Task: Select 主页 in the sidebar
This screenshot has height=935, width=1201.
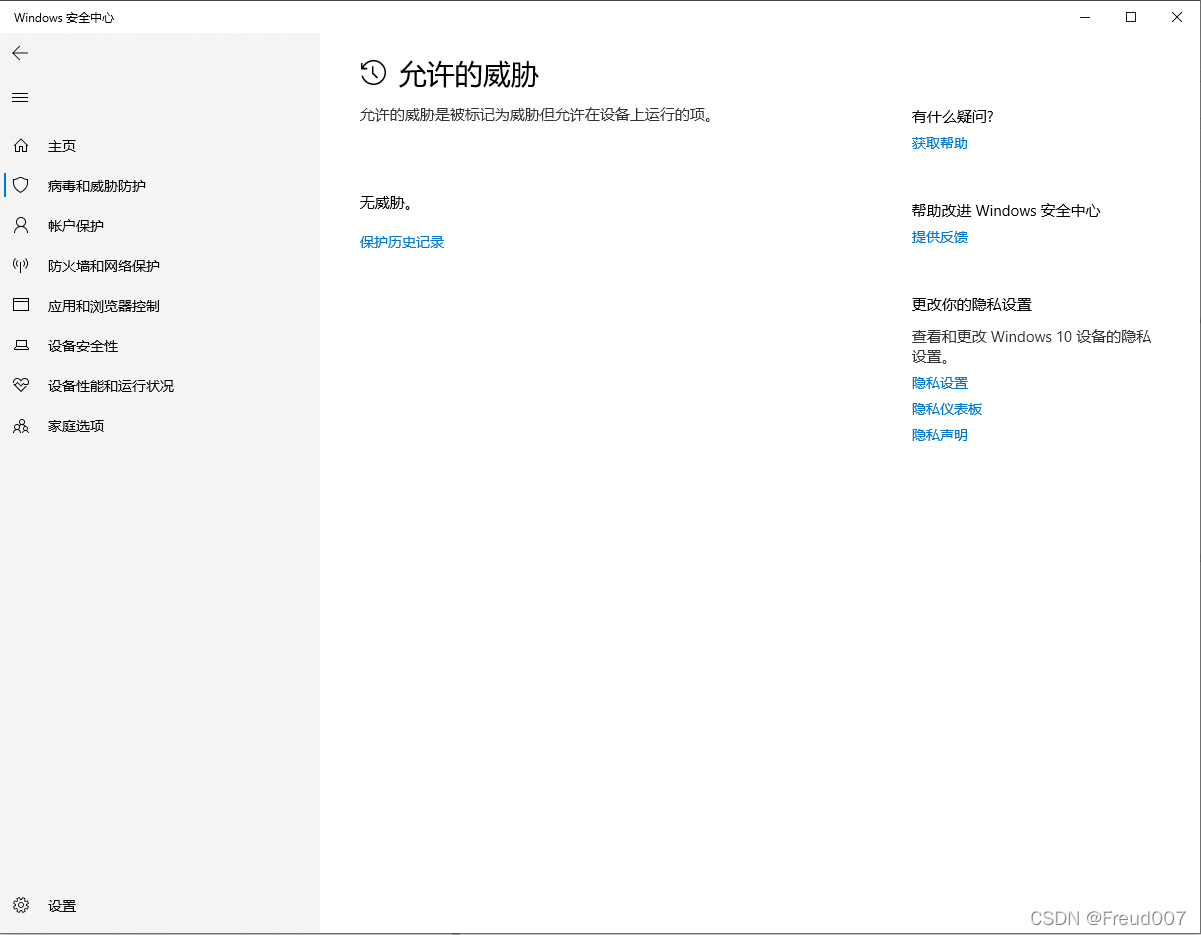Action: 62,146
